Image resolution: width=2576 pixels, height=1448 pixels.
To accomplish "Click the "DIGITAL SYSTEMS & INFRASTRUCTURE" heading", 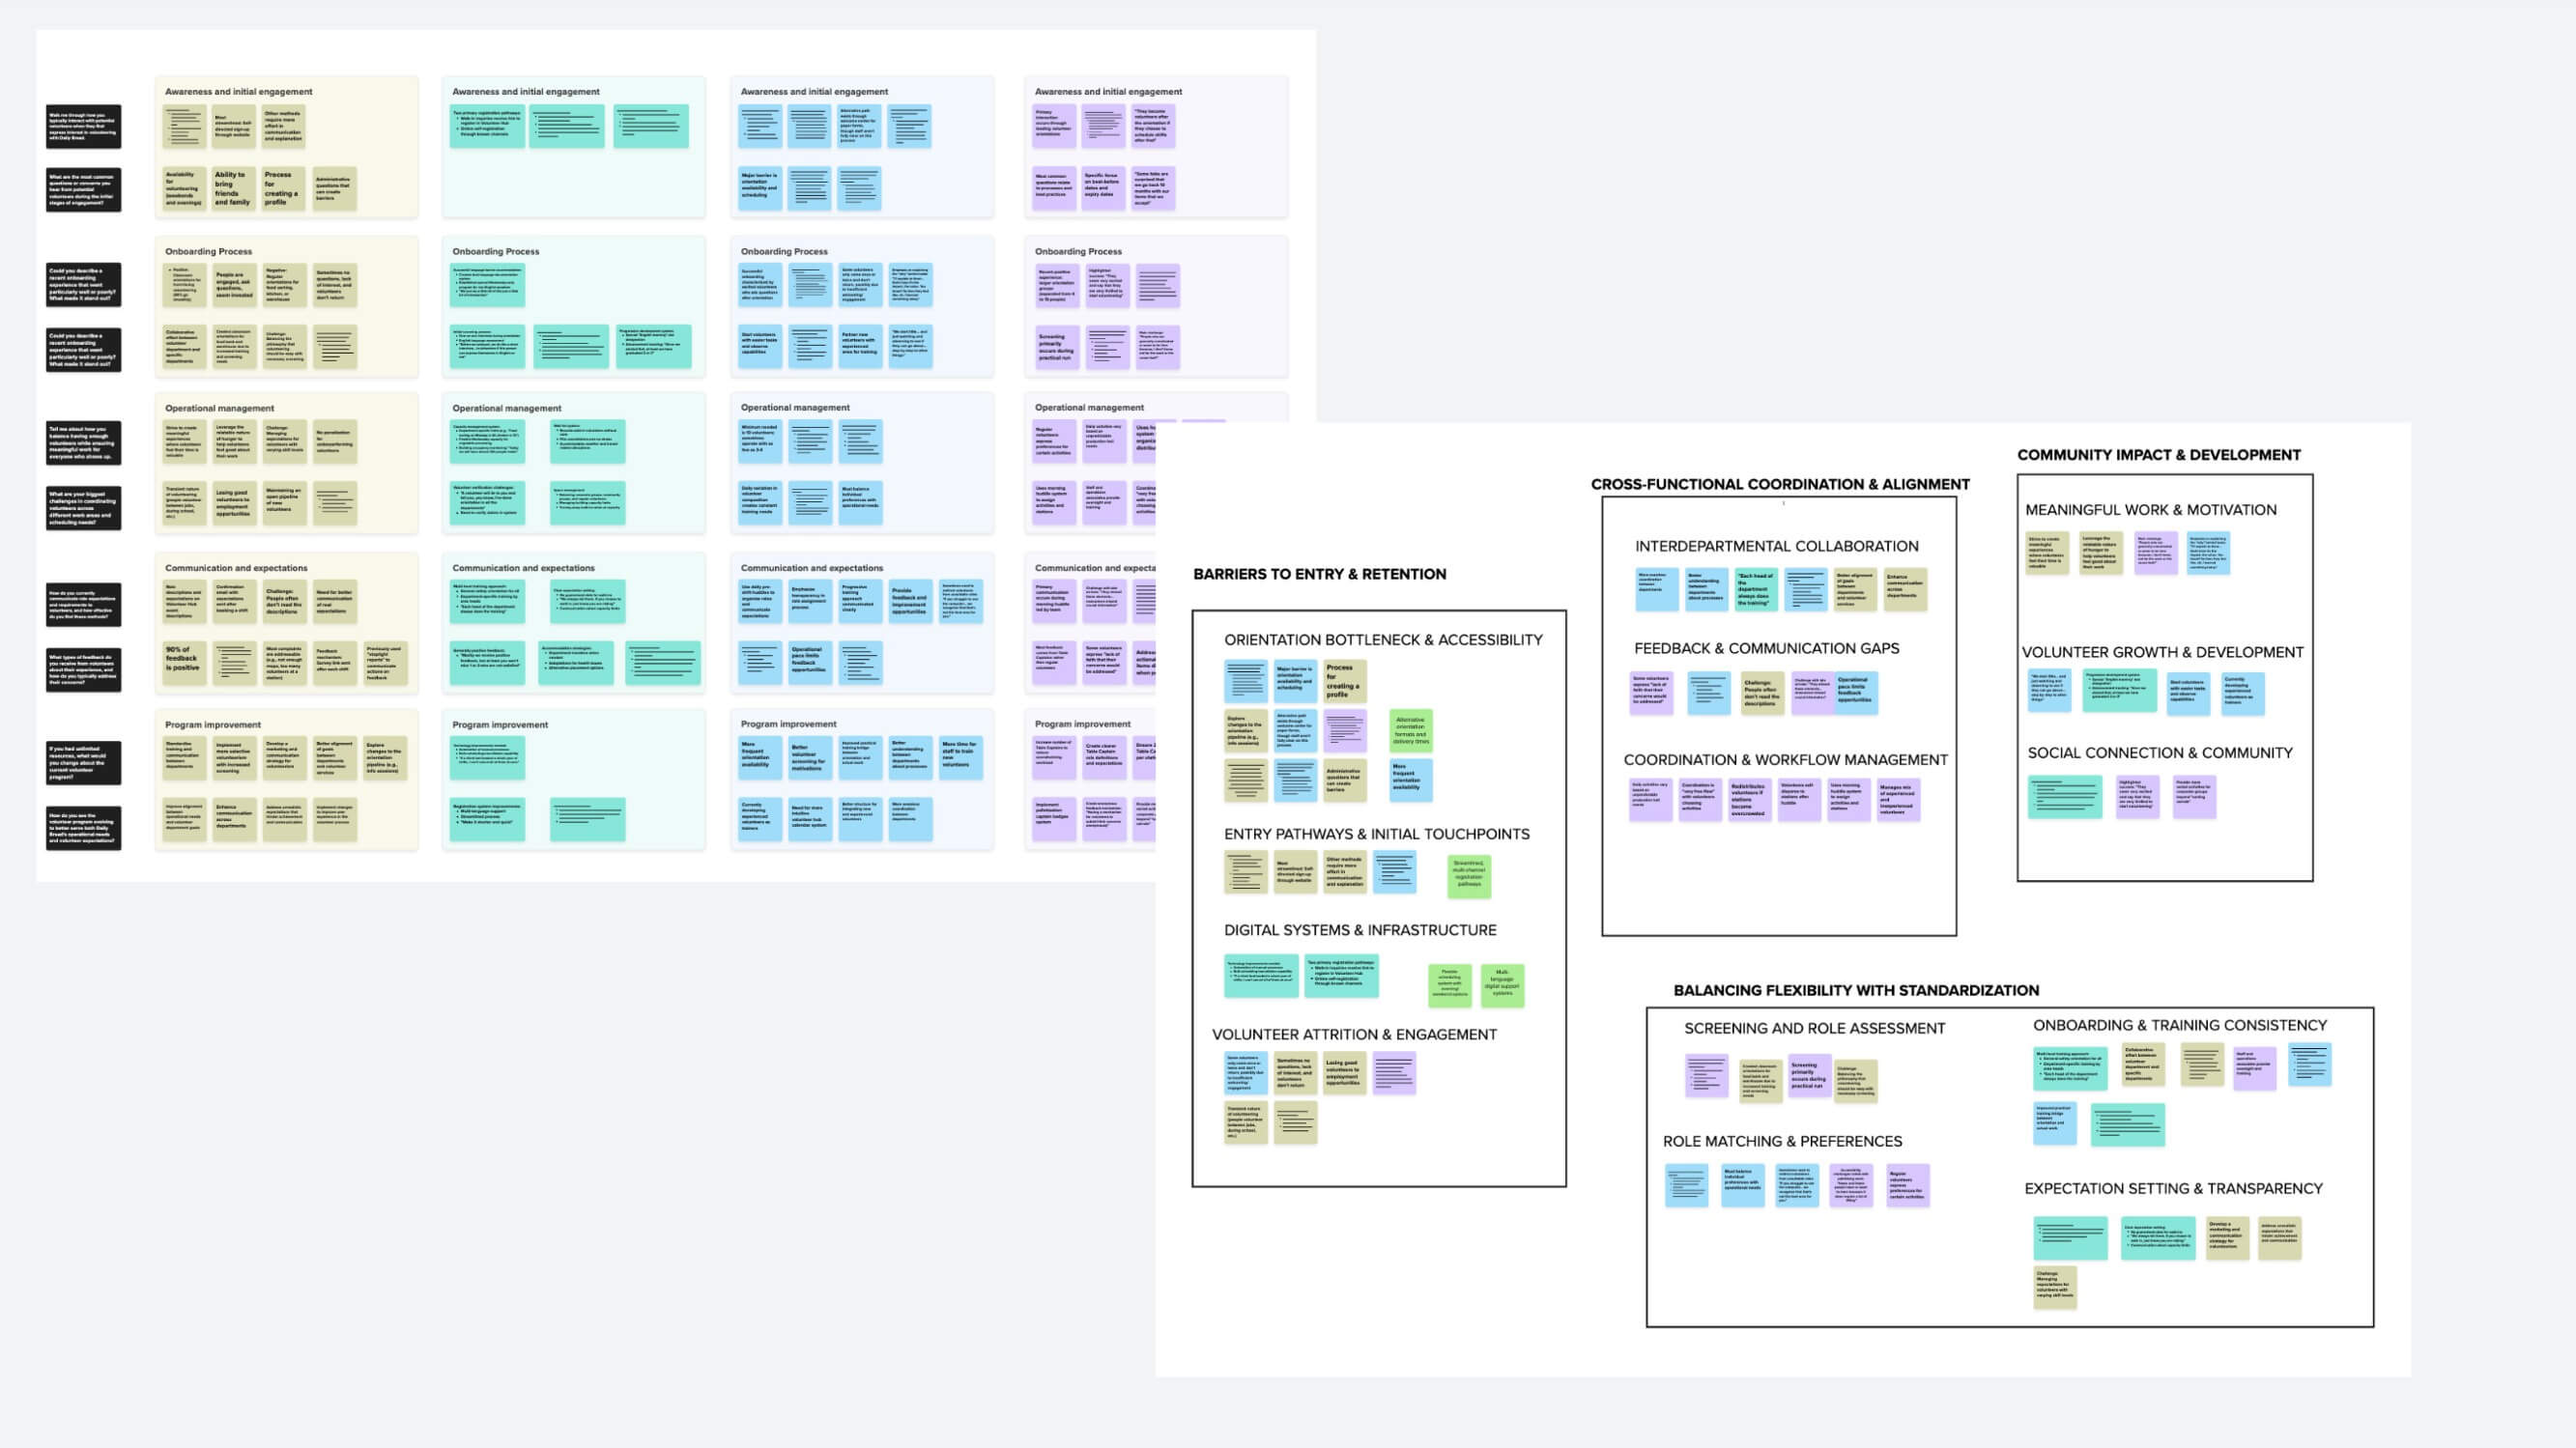I will 1360,930.
